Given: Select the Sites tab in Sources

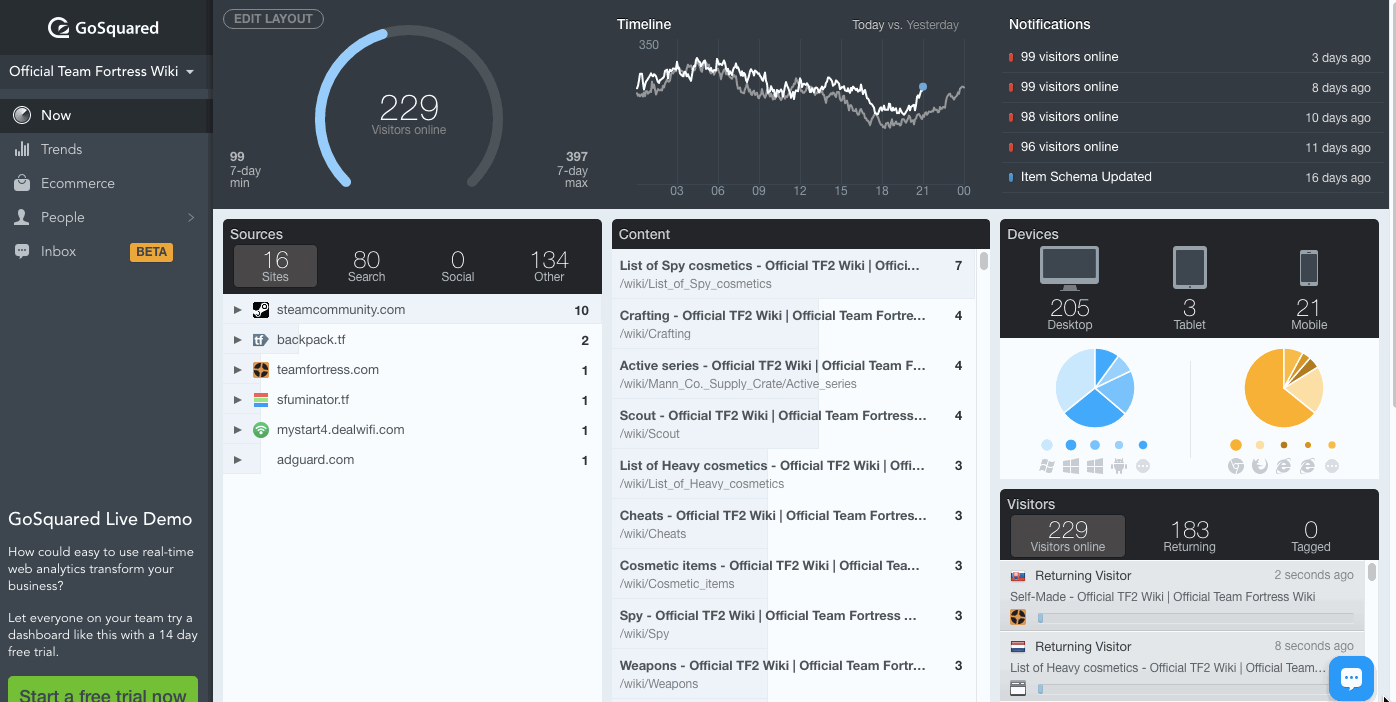Looking at the screenshot, I should (275, 267).
